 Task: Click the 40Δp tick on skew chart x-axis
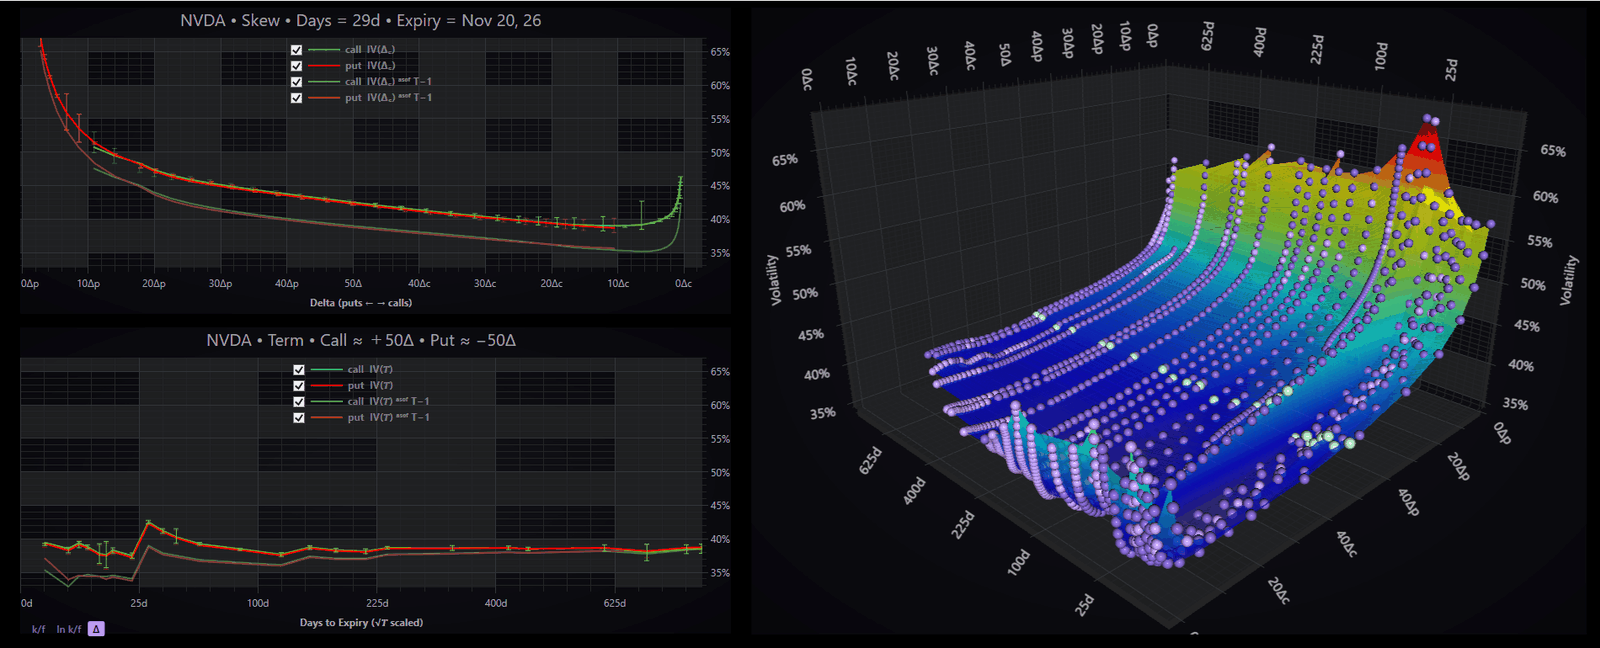[287, 284]
